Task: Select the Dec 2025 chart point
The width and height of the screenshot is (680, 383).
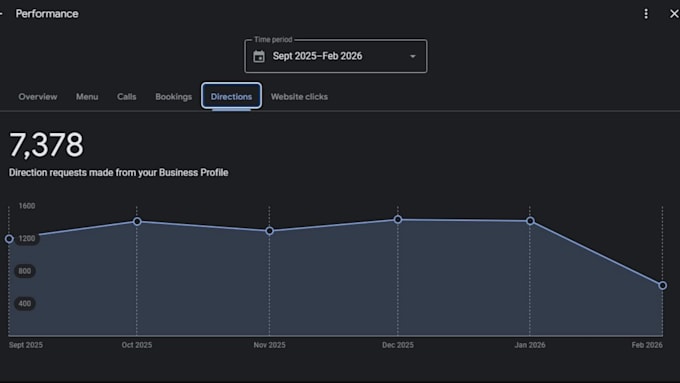Action: (x=398, y=219)
